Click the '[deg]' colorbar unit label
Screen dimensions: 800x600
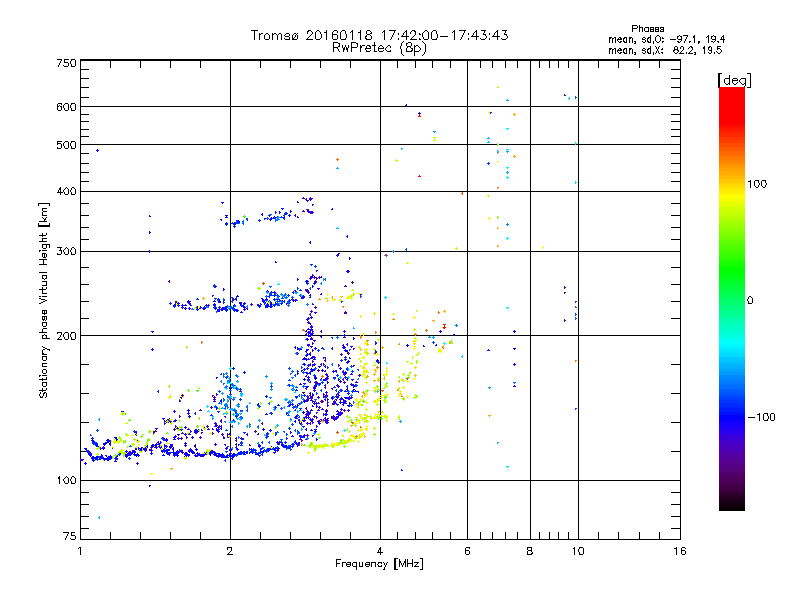pos(734,80)
